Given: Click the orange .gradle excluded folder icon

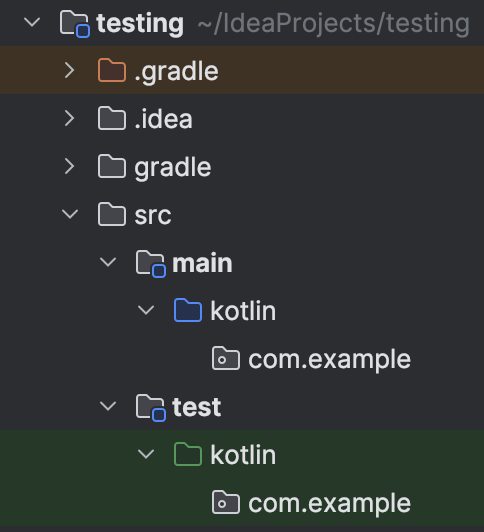Looking at the screenshot, I should tap(112, 70).
